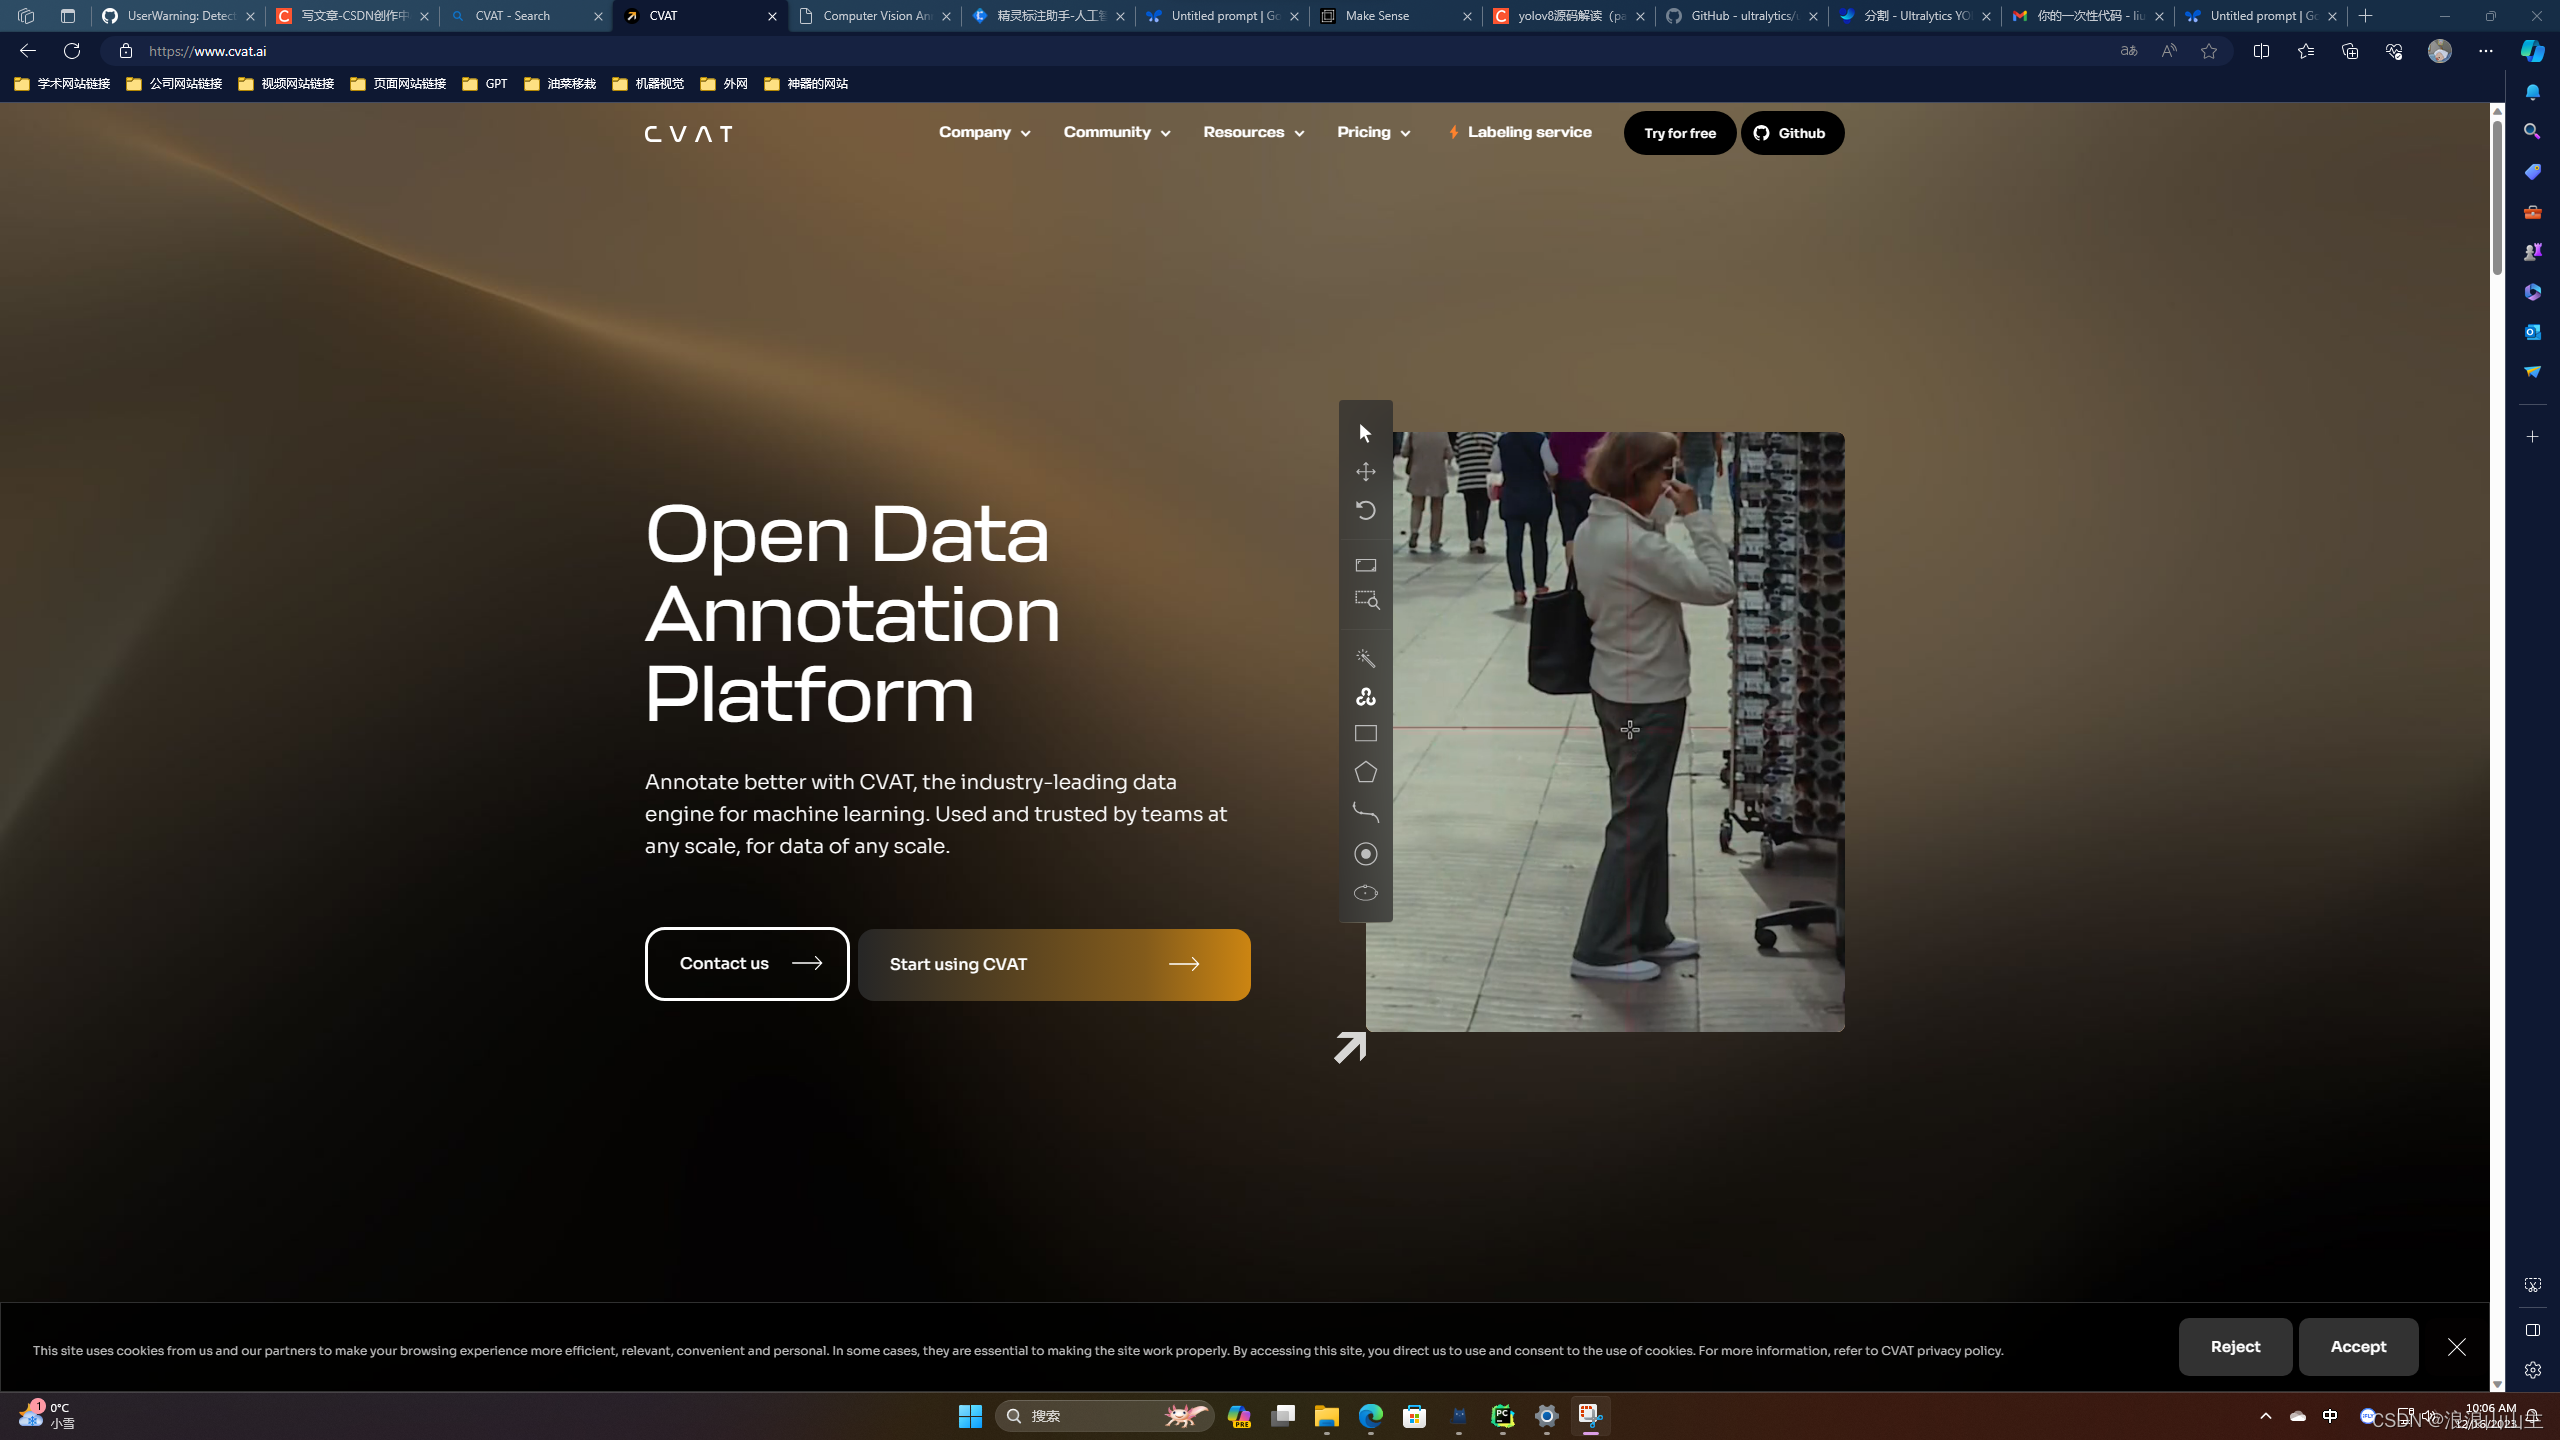Switch to the Make Sense tab

[x=1395, y=16]
